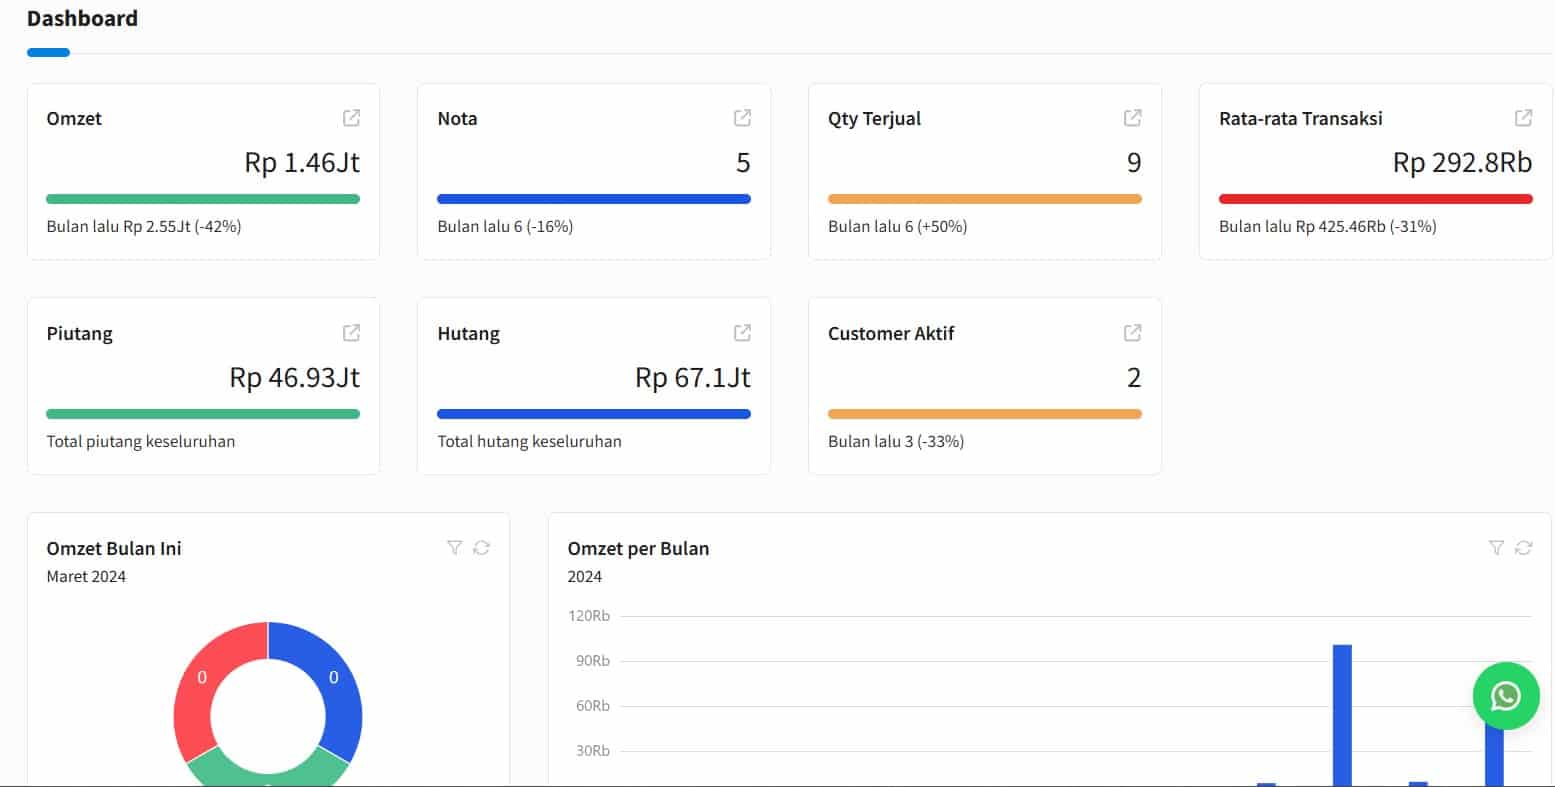The width and height of the screenshot is (1555, 787).
Task: Select the blue donut chart segment
Action: (x=335, y=690)
